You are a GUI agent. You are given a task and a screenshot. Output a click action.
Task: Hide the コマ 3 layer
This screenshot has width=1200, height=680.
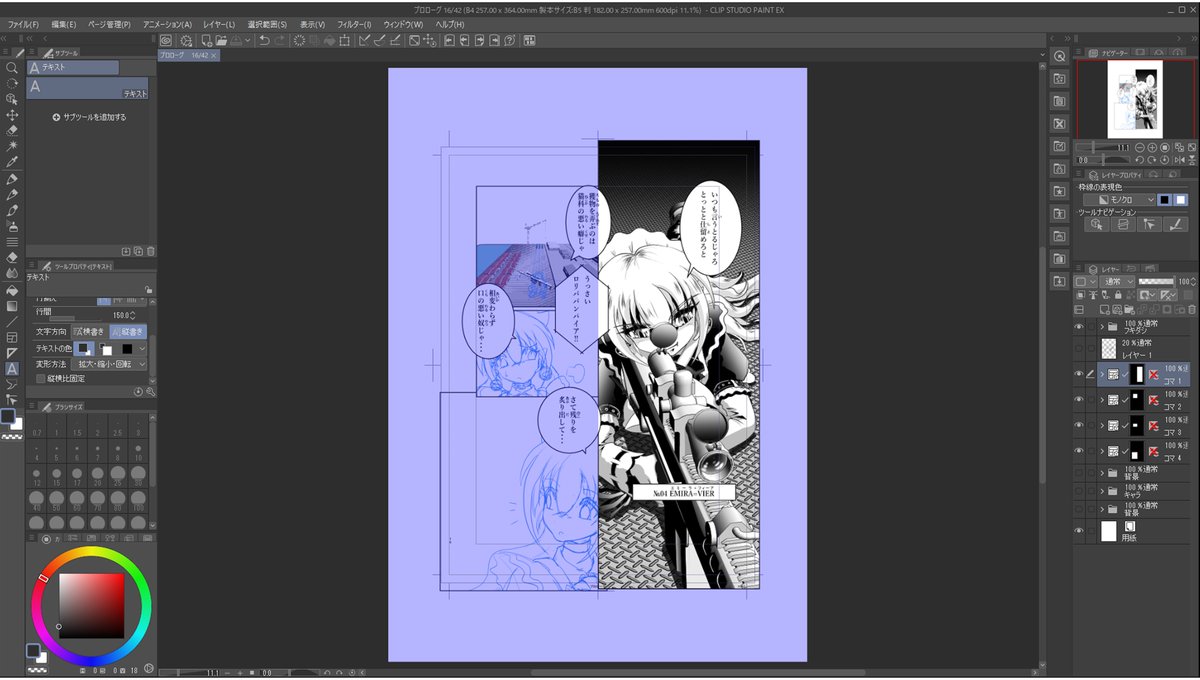coord(1079,425)
